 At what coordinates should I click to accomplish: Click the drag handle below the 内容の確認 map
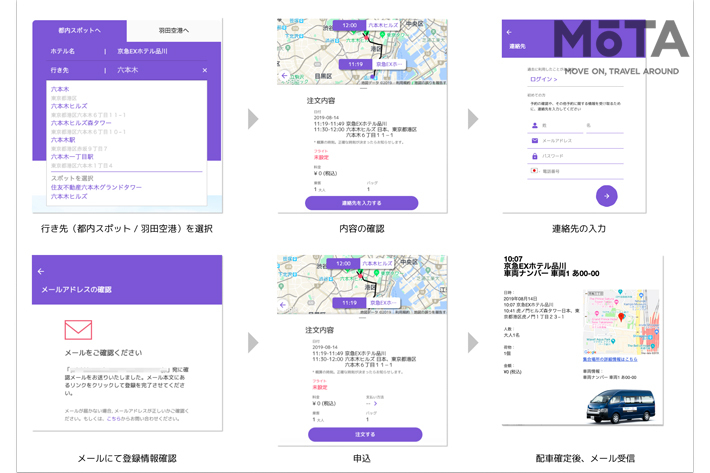click(x=363, y=88)
